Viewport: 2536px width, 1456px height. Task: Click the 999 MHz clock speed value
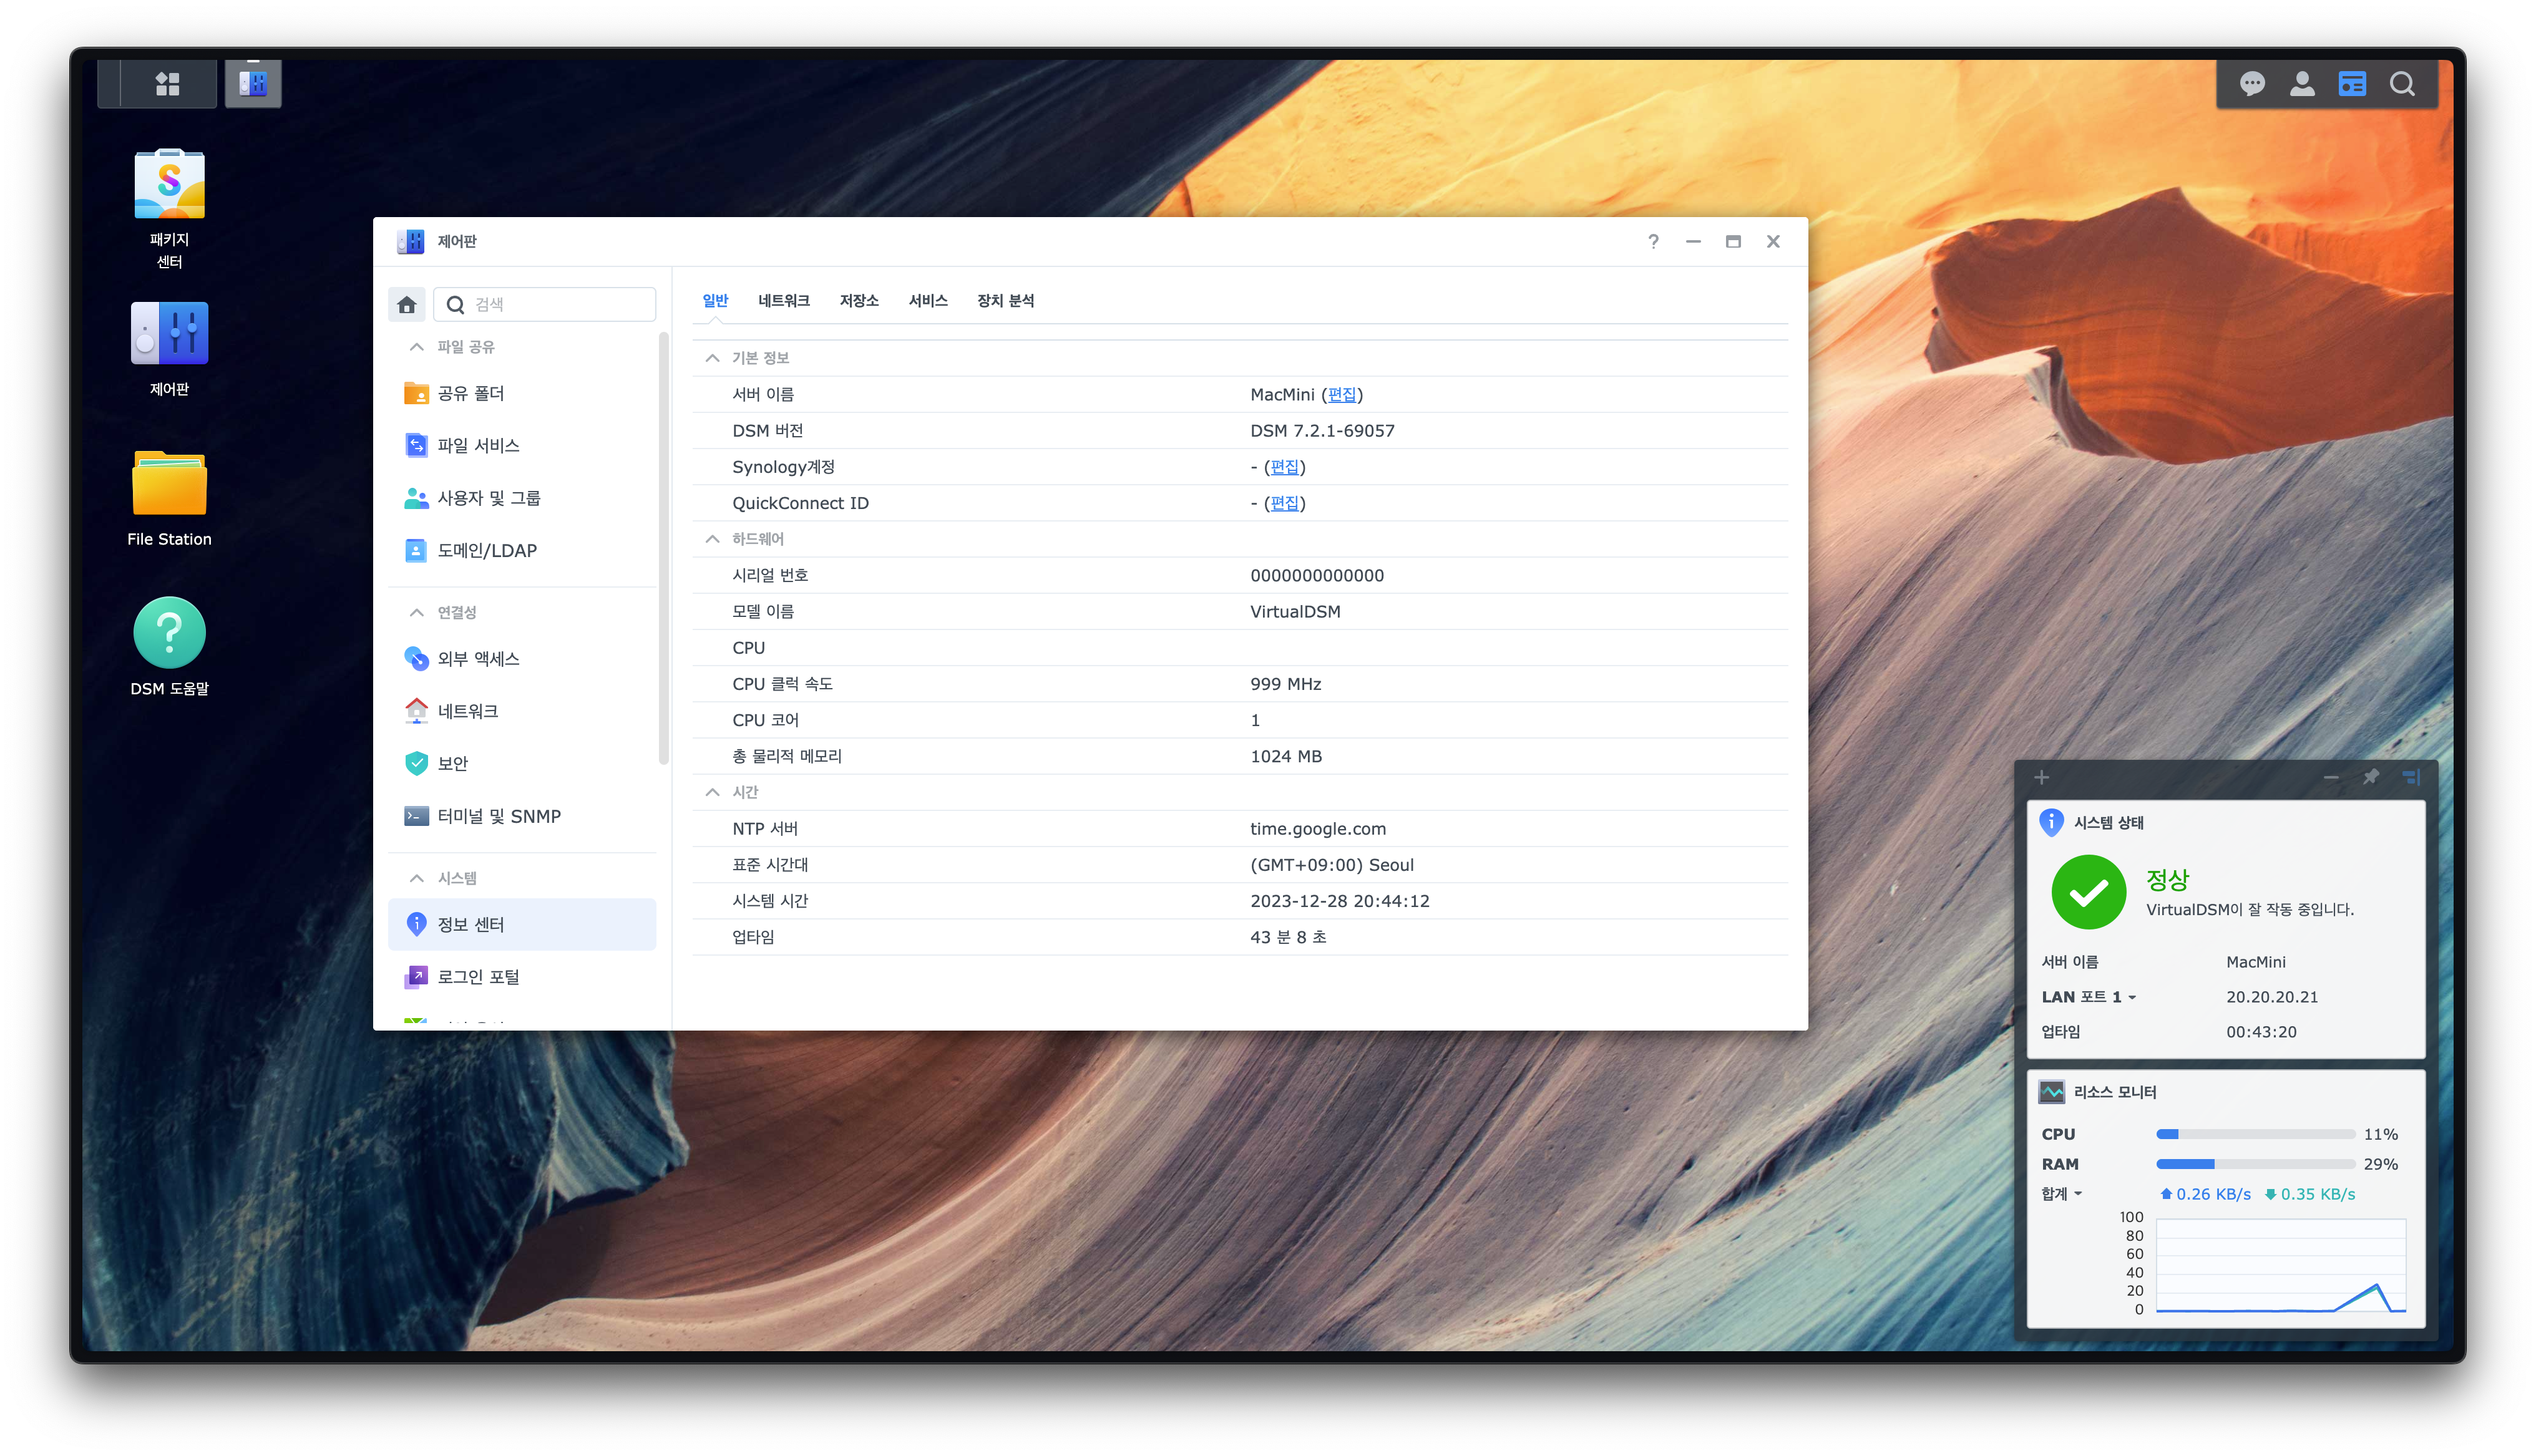point(1286,683)
